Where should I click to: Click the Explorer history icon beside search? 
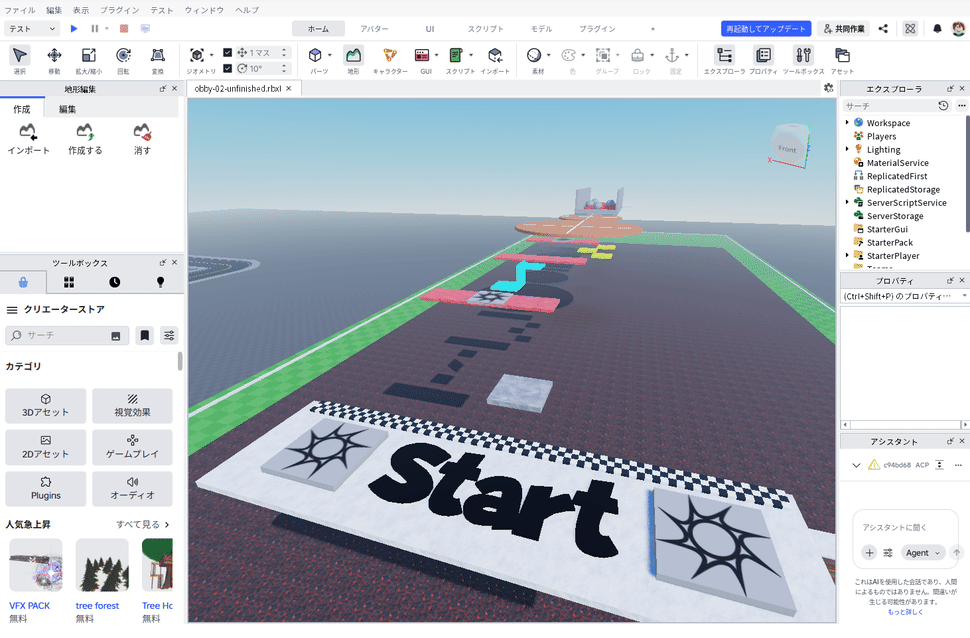pyautogui.click(x=943, y=106)
